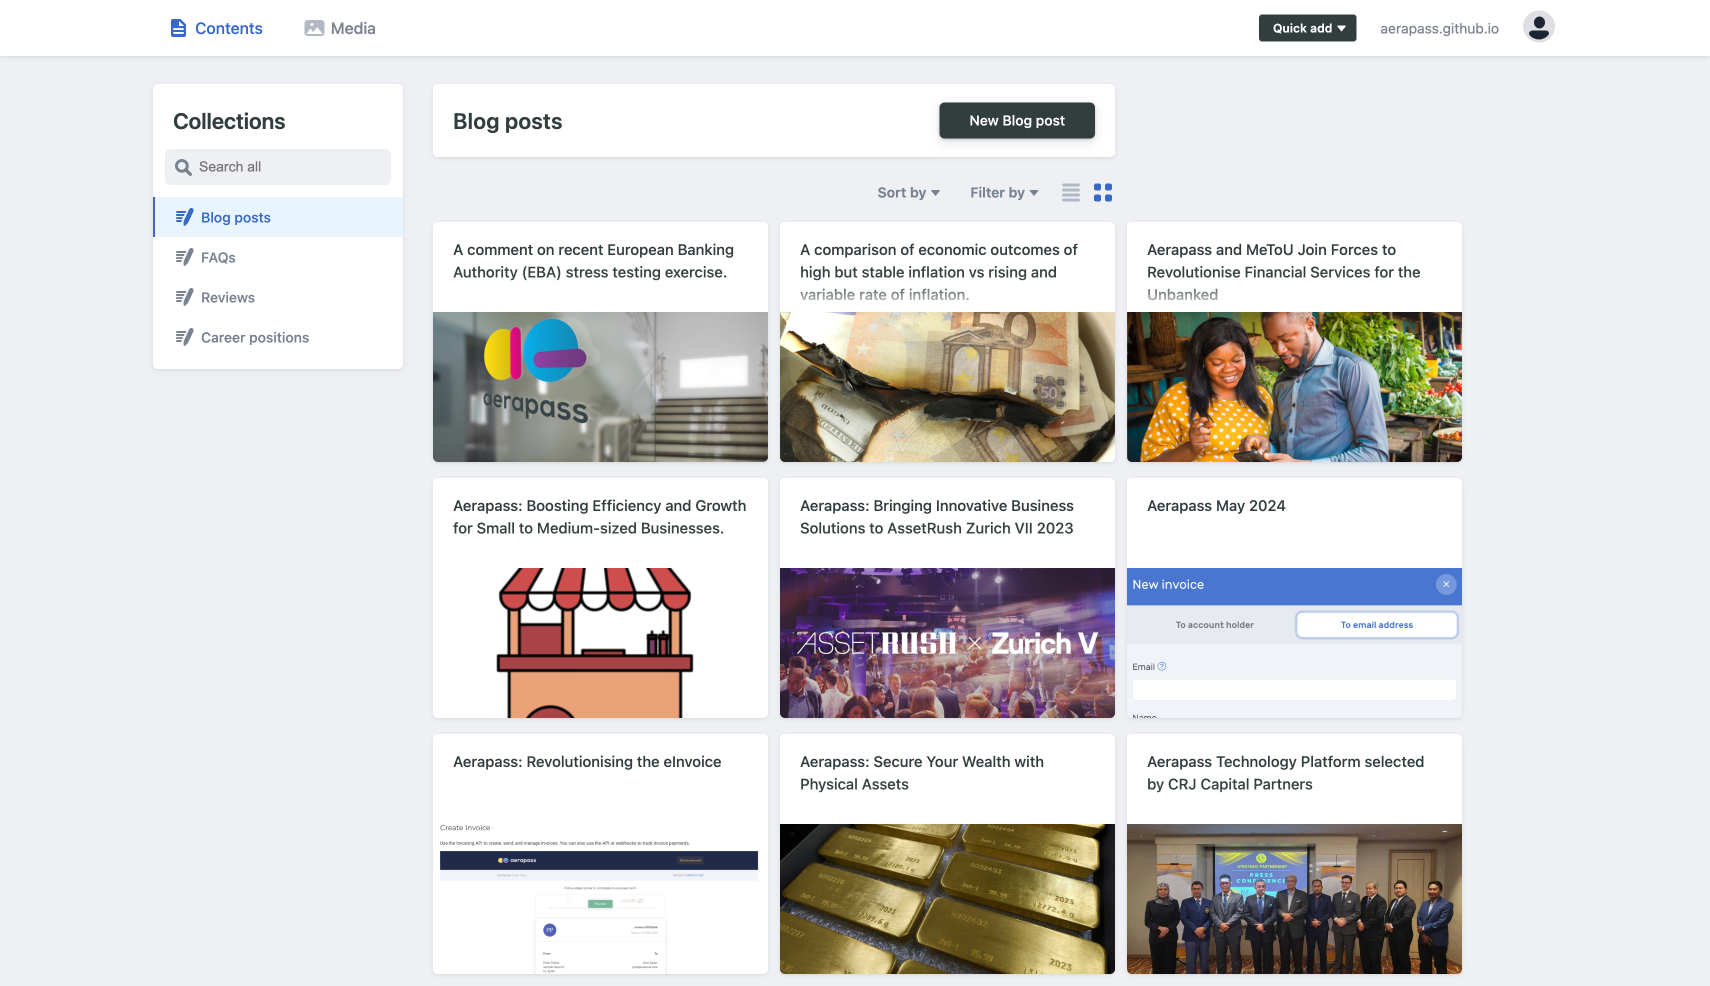
Task: Click the New Blog post button
Action: pyautogui.click(x=1016, y=120)
